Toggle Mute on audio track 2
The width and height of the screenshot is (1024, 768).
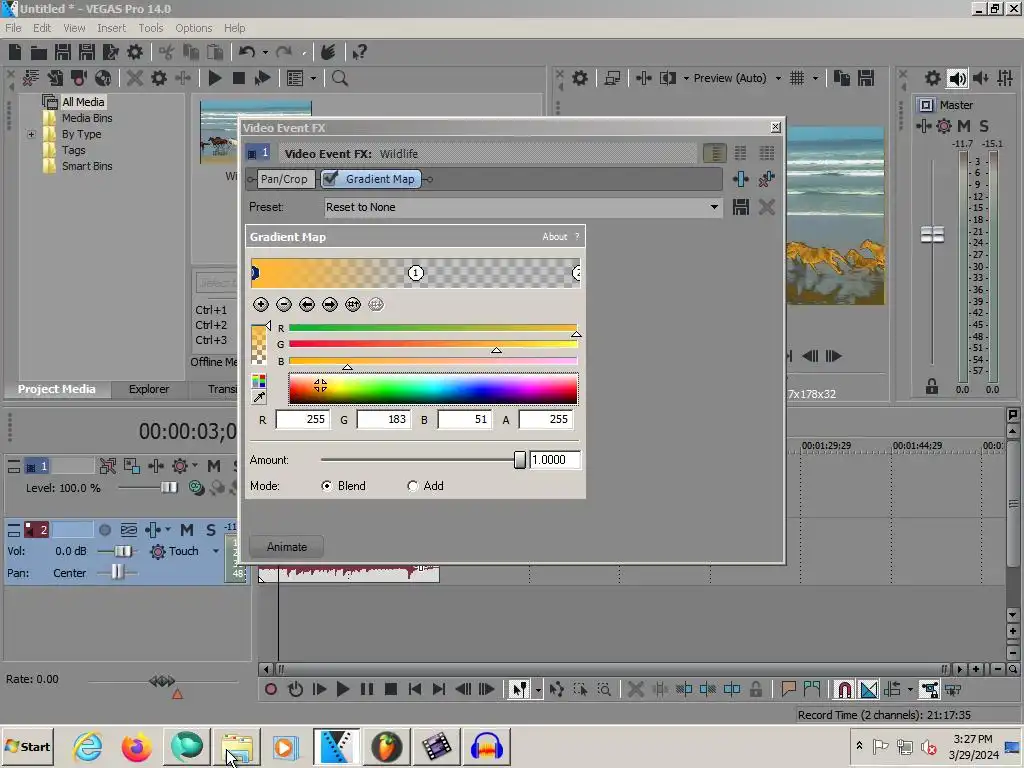187,530
